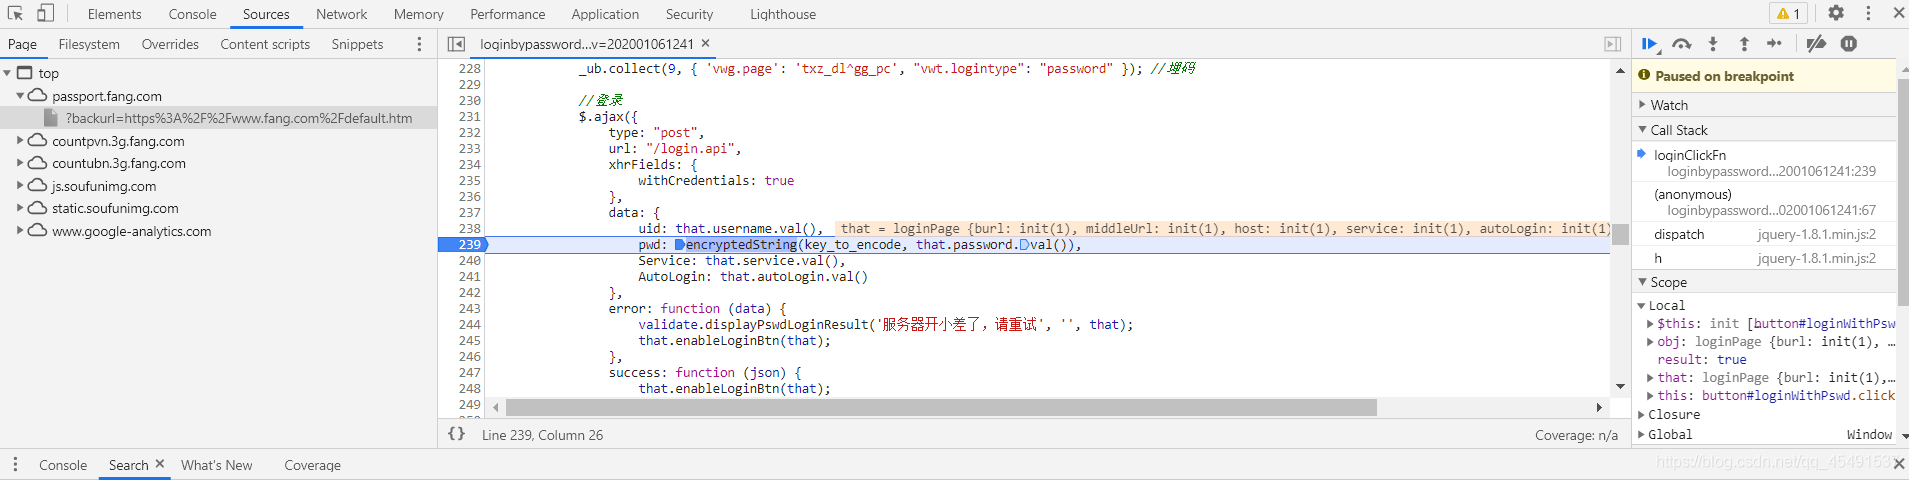This screenshot has height=480, width=1909.
Task: Step into next function call
Action: click(x=1713, y=44)
